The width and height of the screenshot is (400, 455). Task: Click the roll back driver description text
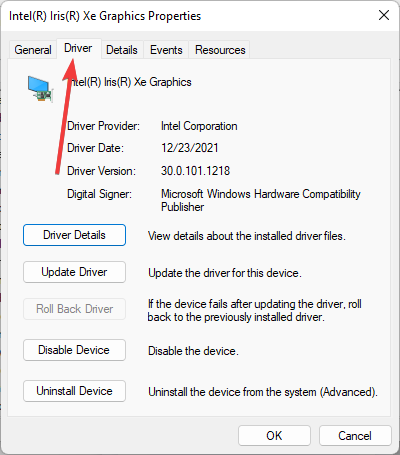(x=255, y=310)
